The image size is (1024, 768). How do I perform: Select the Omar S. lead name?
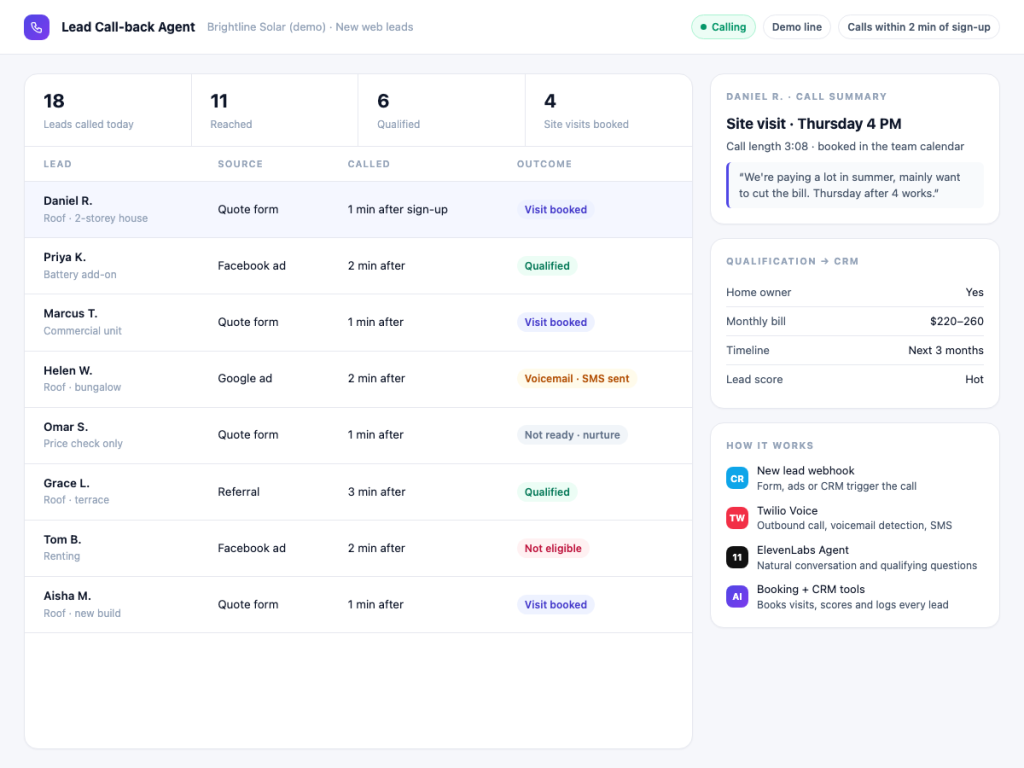coord(65,426)
